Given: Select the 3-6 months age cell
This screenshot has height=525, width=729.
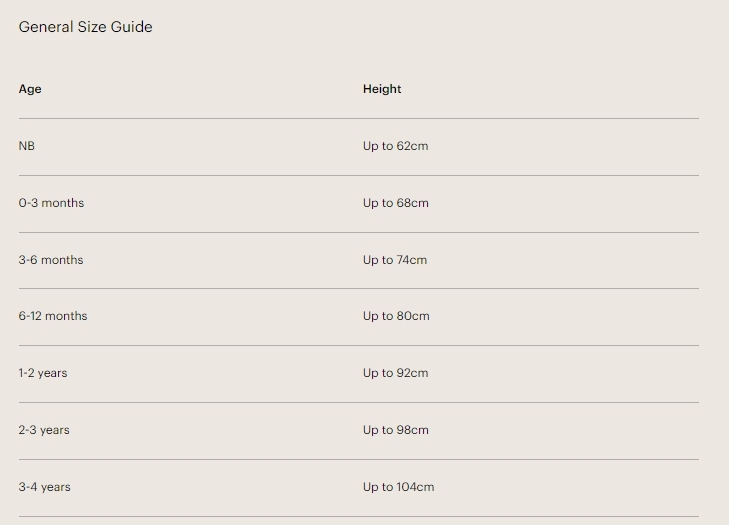Looking at the screenshot, I should 51,260.
